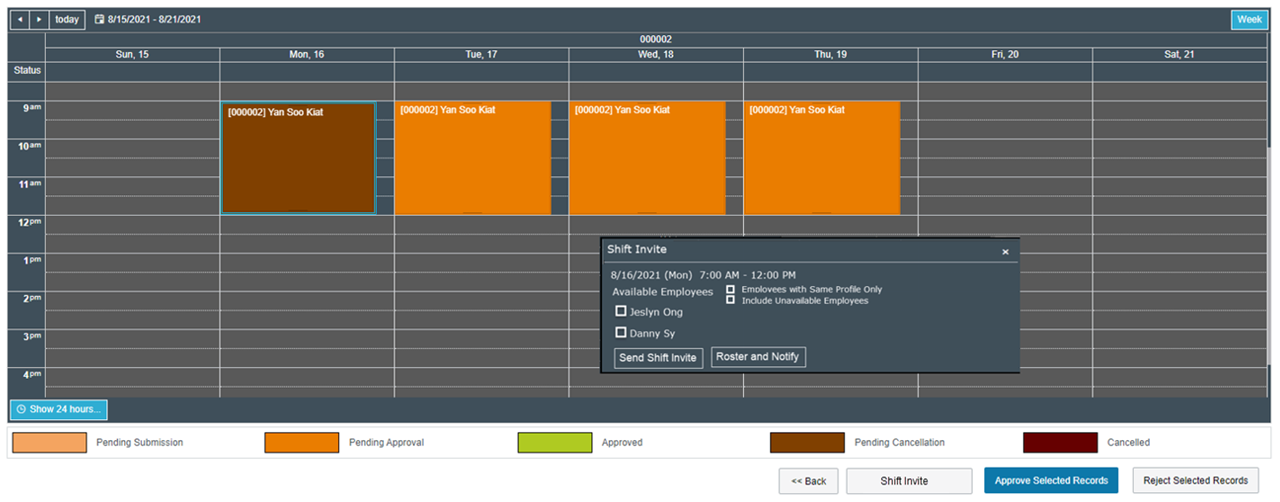Select Tuesday 17 Yan Soo Kiat shift
1280x502 pixels.
point(473,158)
